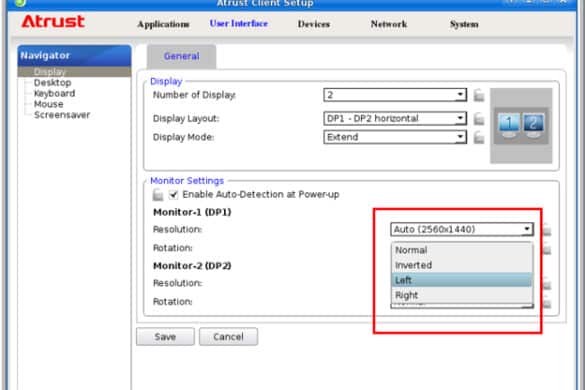Click lock icon beside Display Mode
The height and width of the screenshot is (390, 585).
pos(479,138)
